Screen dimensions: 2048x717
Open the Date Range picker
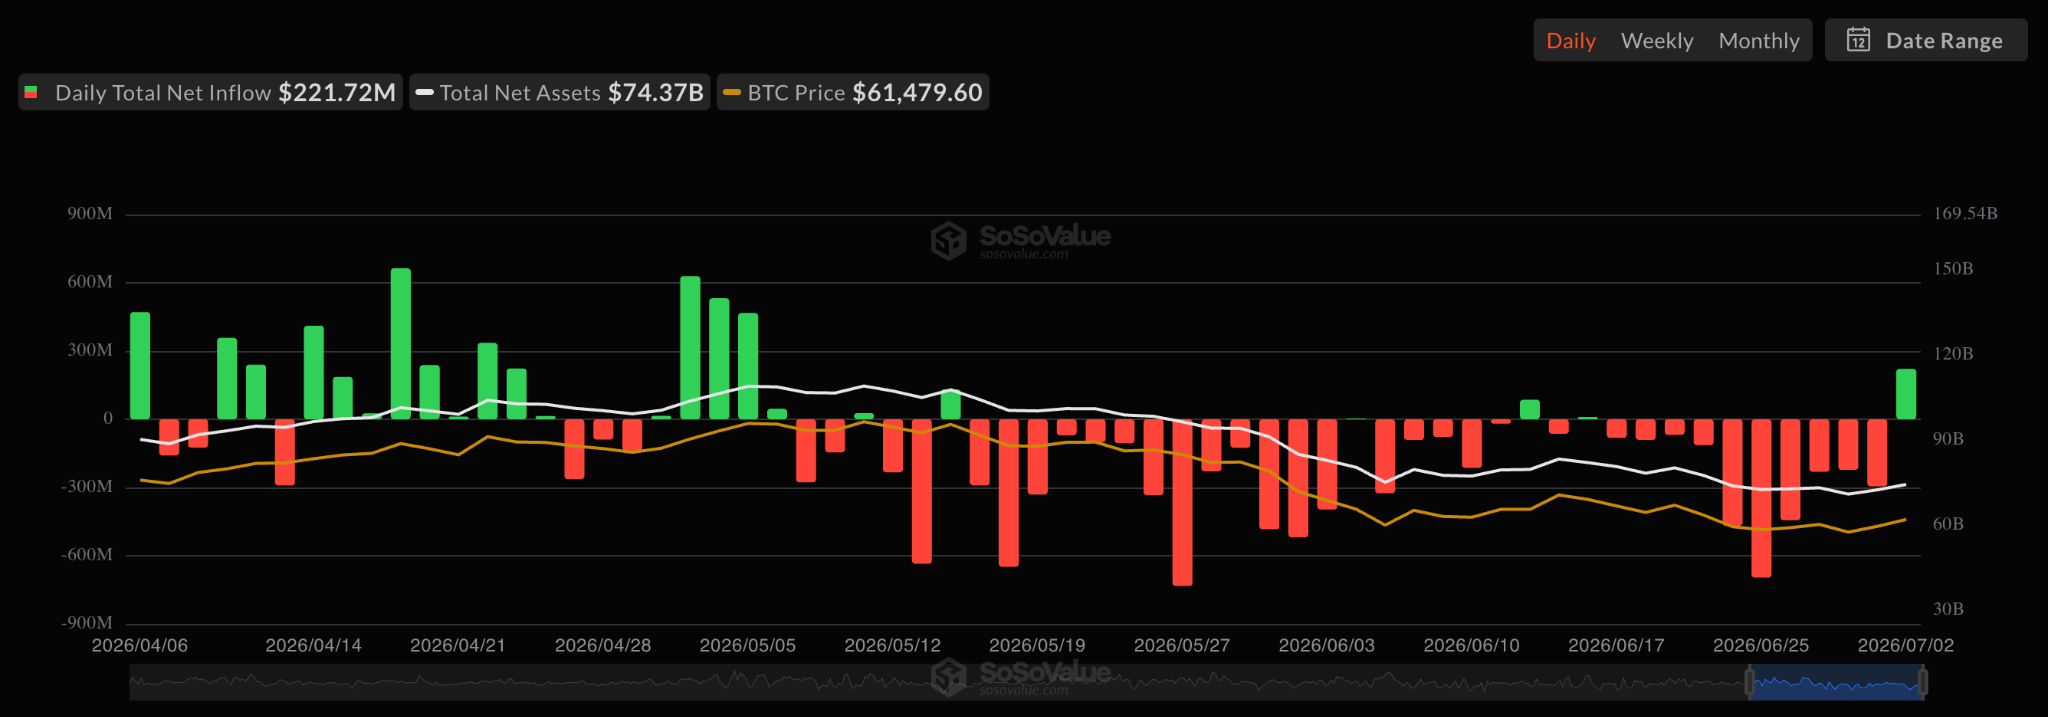pyautogui.click(x=1926, y=40)
